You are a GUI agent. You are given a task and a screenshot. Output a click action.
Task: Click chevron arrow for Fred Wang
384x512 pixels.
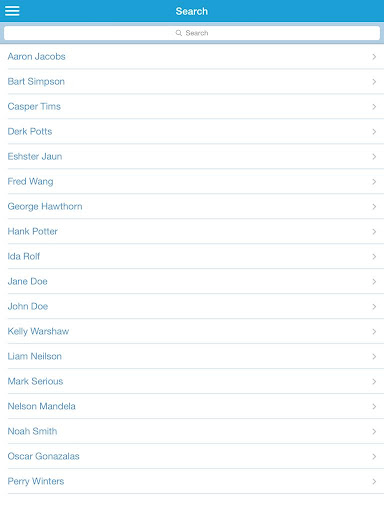pyautogui.click(x=374, y=182)
